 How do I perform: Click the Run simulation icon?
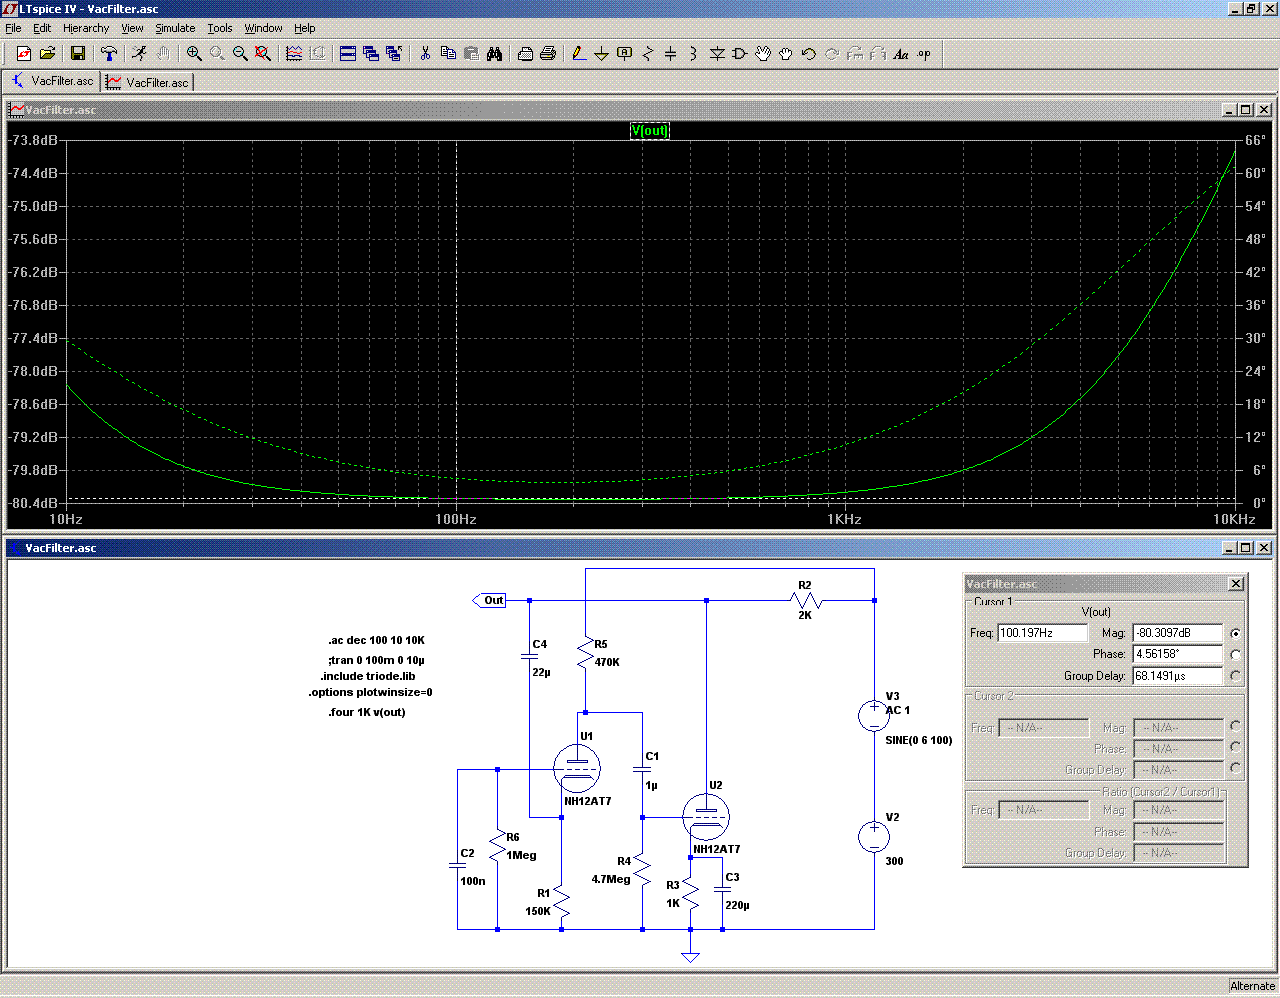coord(139,54)
